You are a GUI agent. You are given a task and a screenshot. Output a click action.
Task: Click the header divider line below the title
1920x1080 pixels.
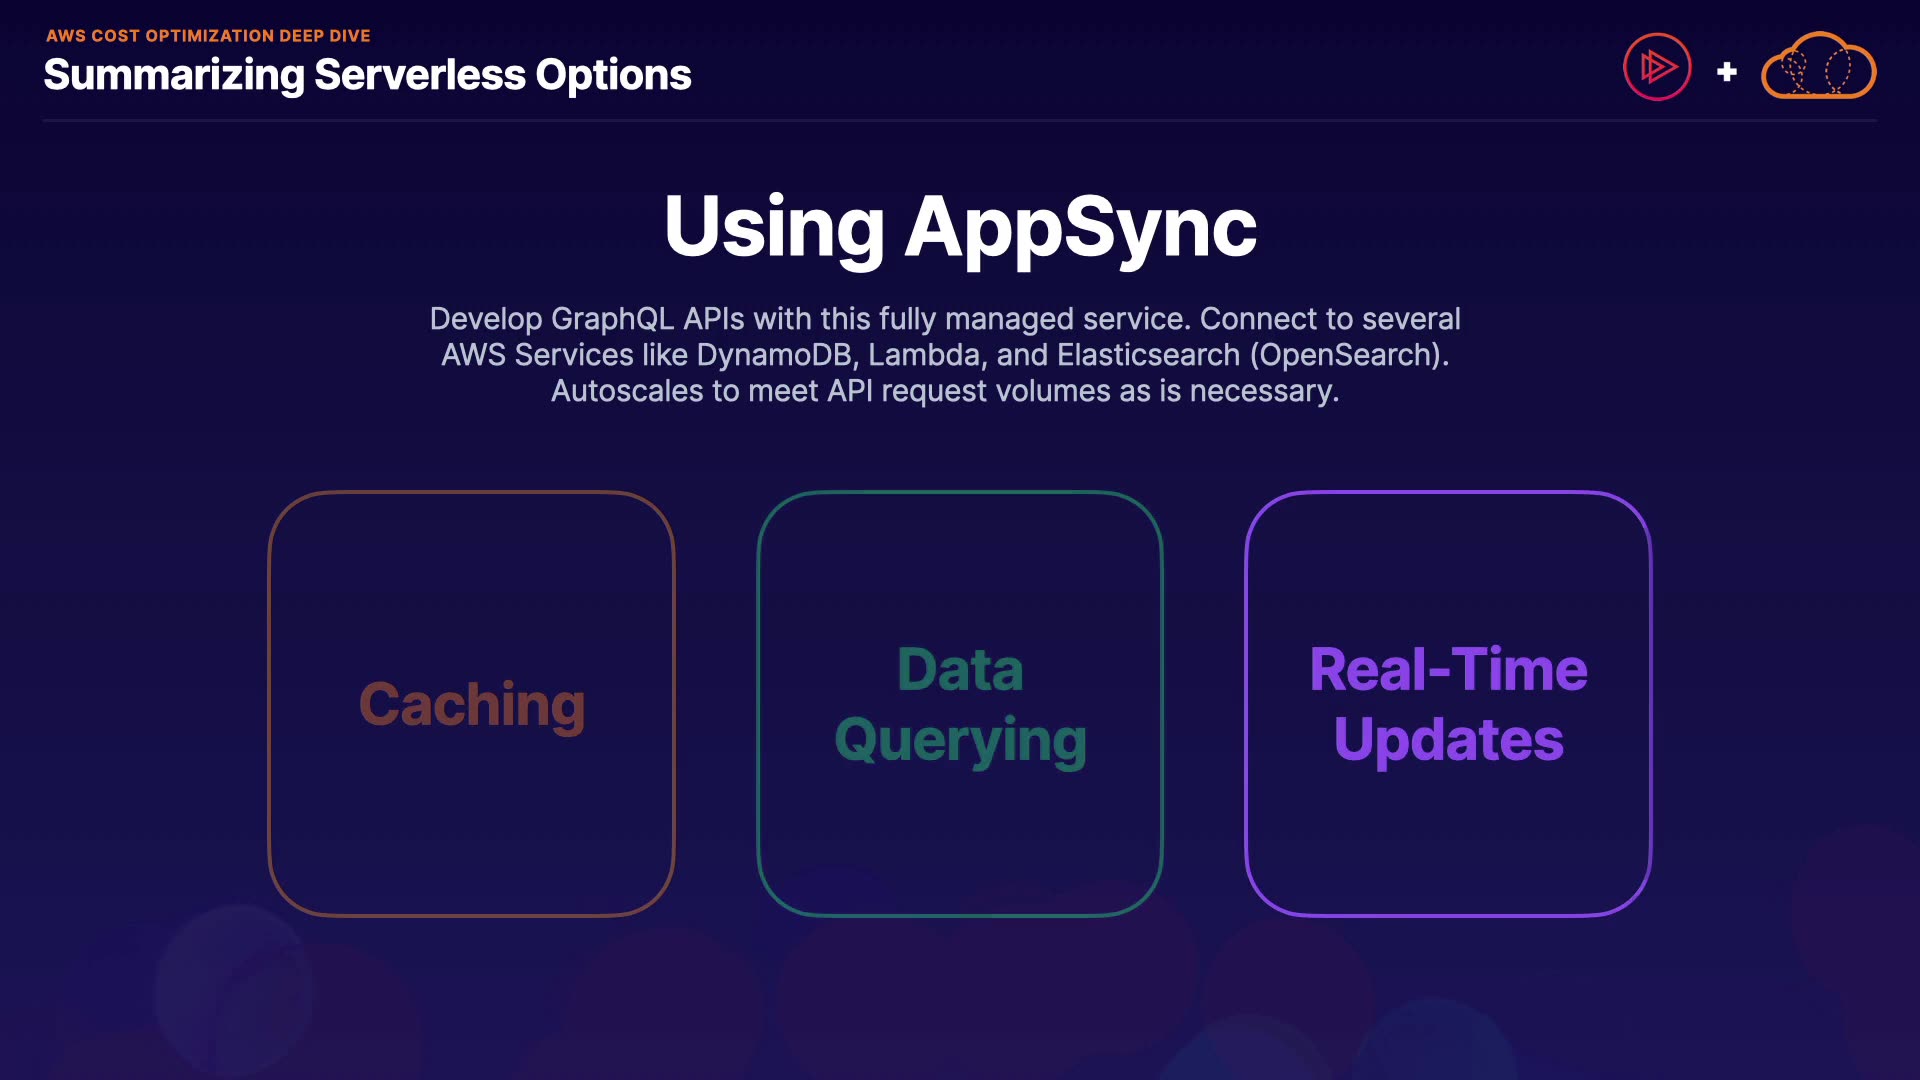(x=960, y=121)
